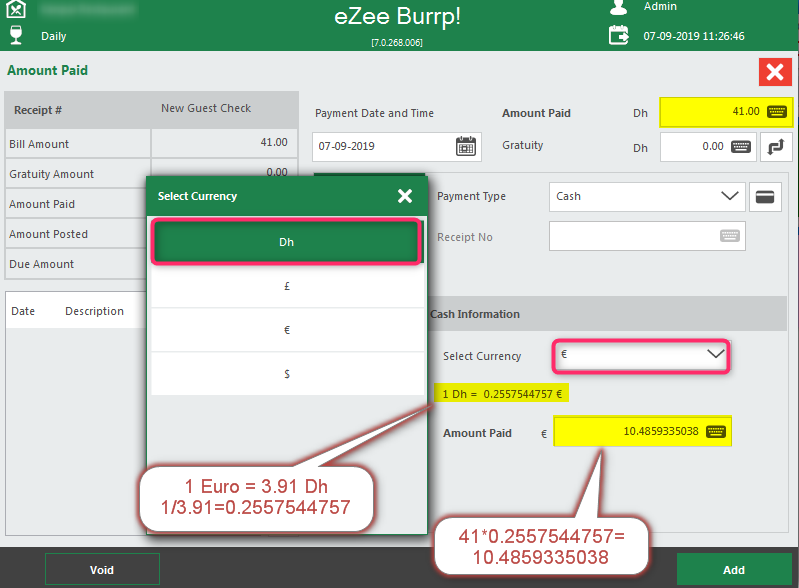The width and height of the screenshot is (799, 588).
Task: Open calendar picker for payment date
Action: click(466, 147)
